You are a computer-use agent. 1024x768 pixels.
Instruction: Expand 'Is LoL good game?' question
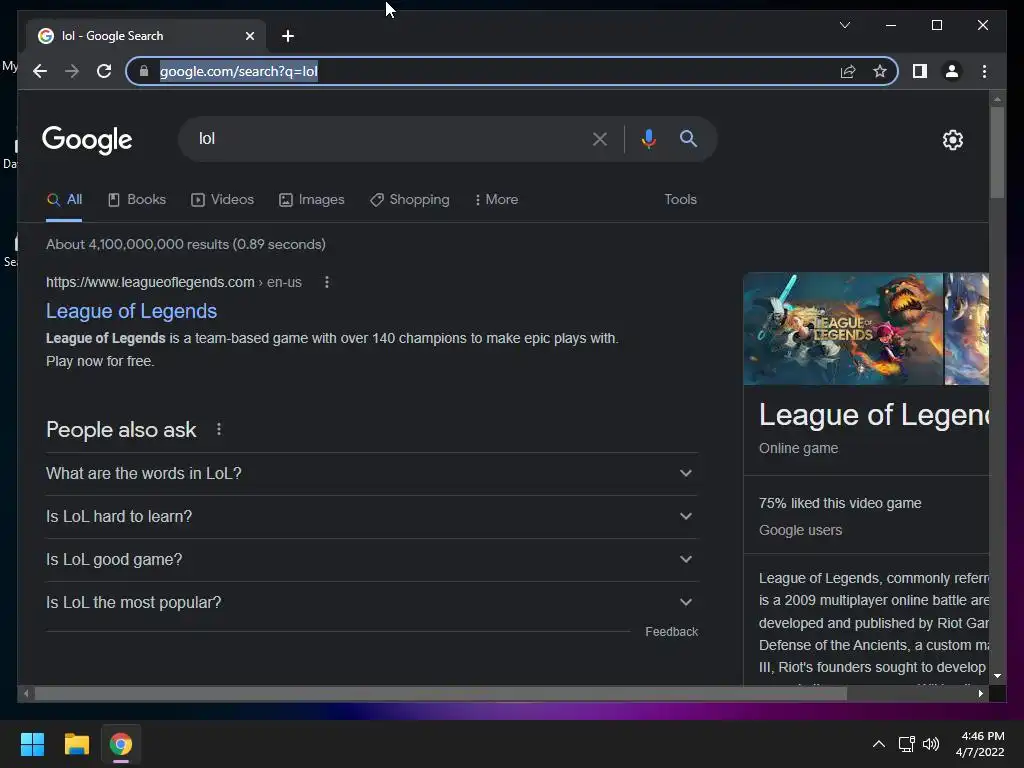pos(372,560)
